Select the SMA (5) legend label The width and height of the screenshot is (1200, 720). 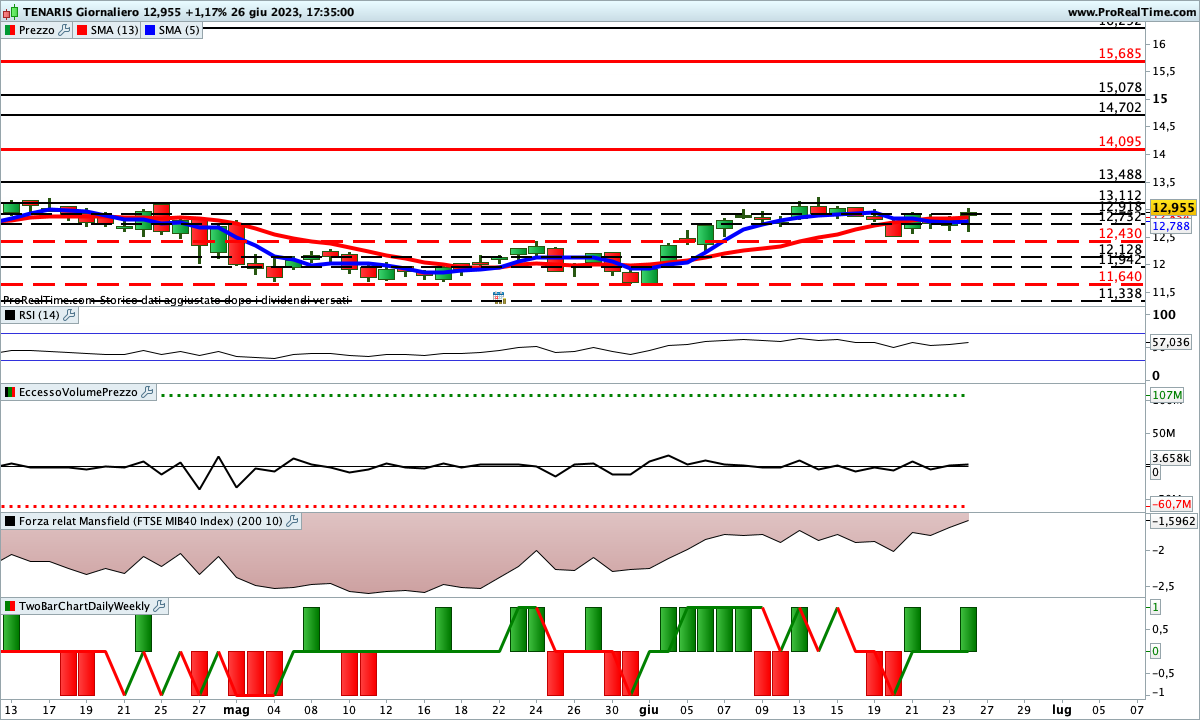coord(180,30)
